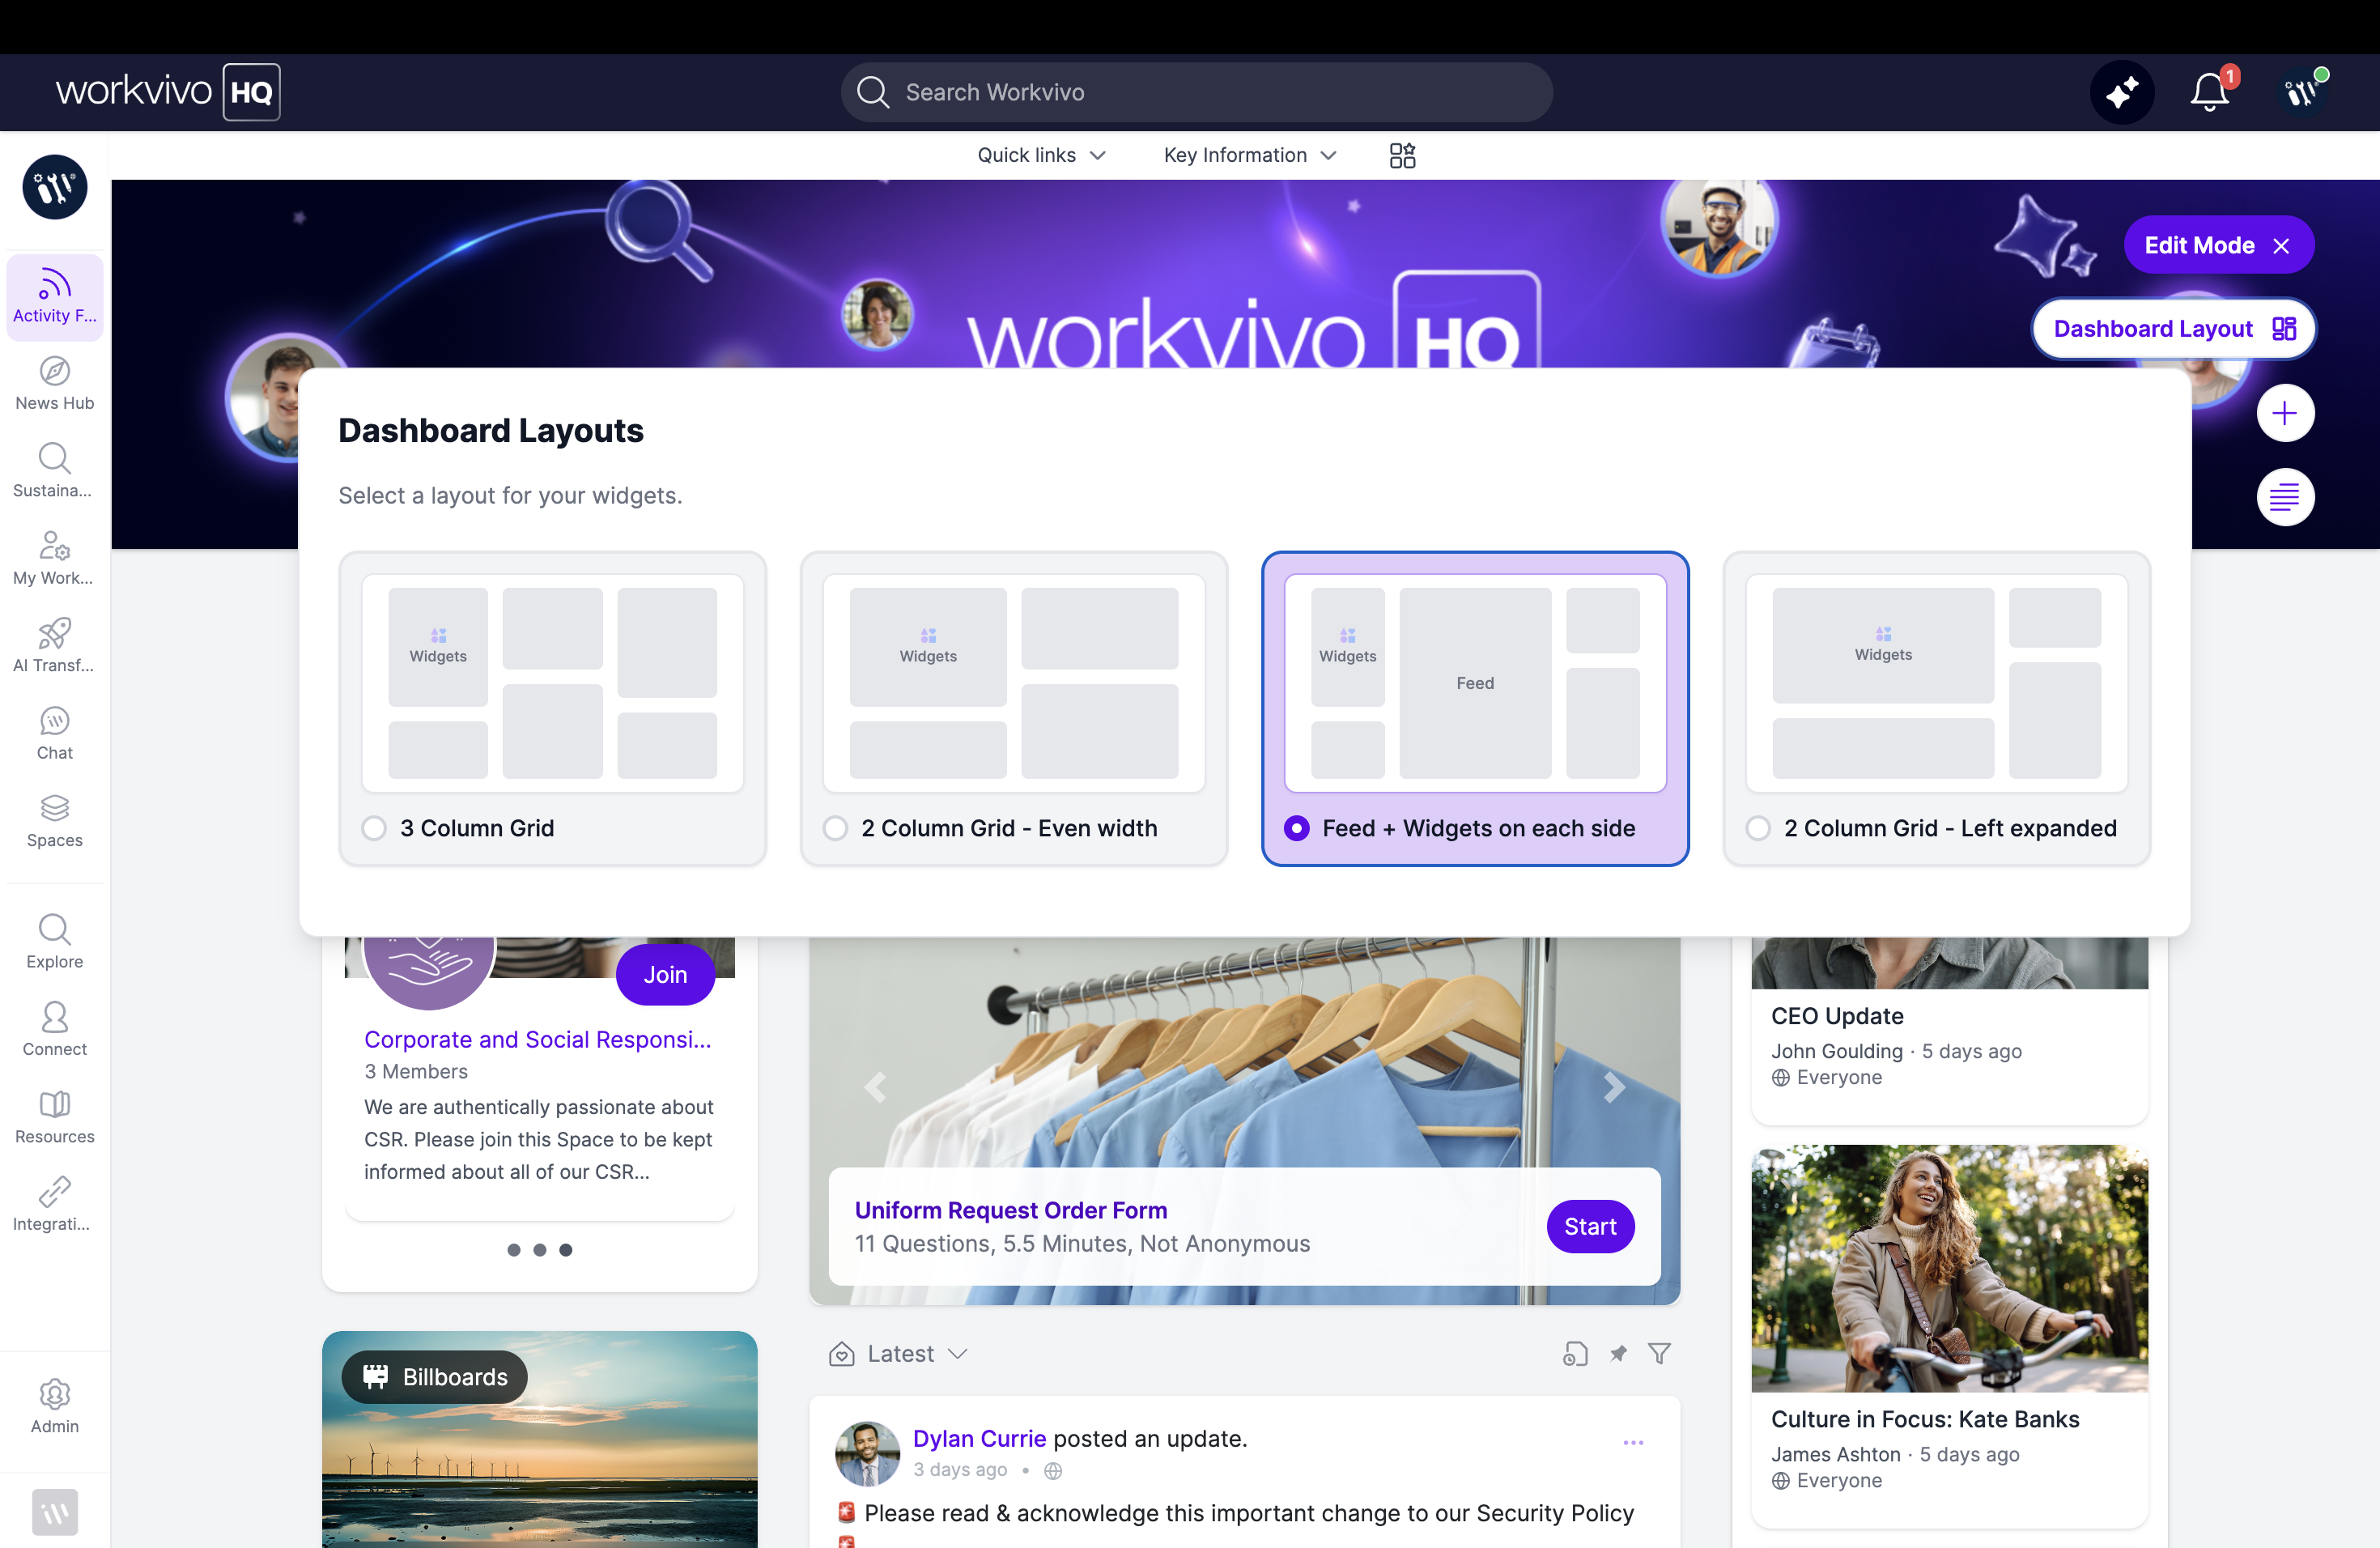Click "John Goulding" author name
This screenshot has height=1548, width=2380.
(x=1837, y=1051)
